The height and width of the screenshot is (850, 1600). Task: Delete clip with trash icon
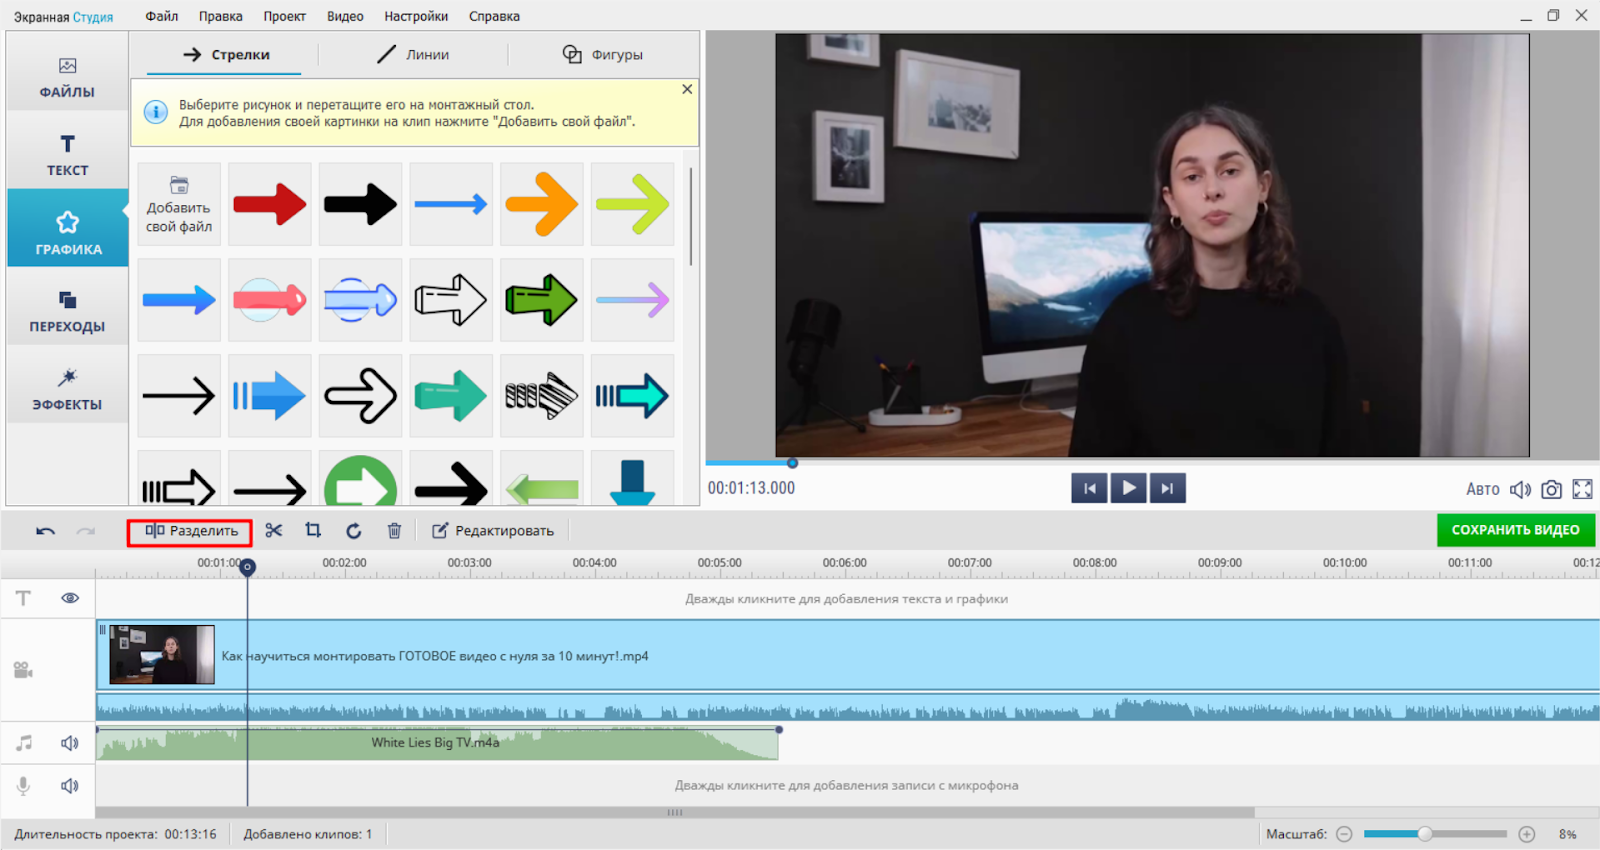(394, 531)
